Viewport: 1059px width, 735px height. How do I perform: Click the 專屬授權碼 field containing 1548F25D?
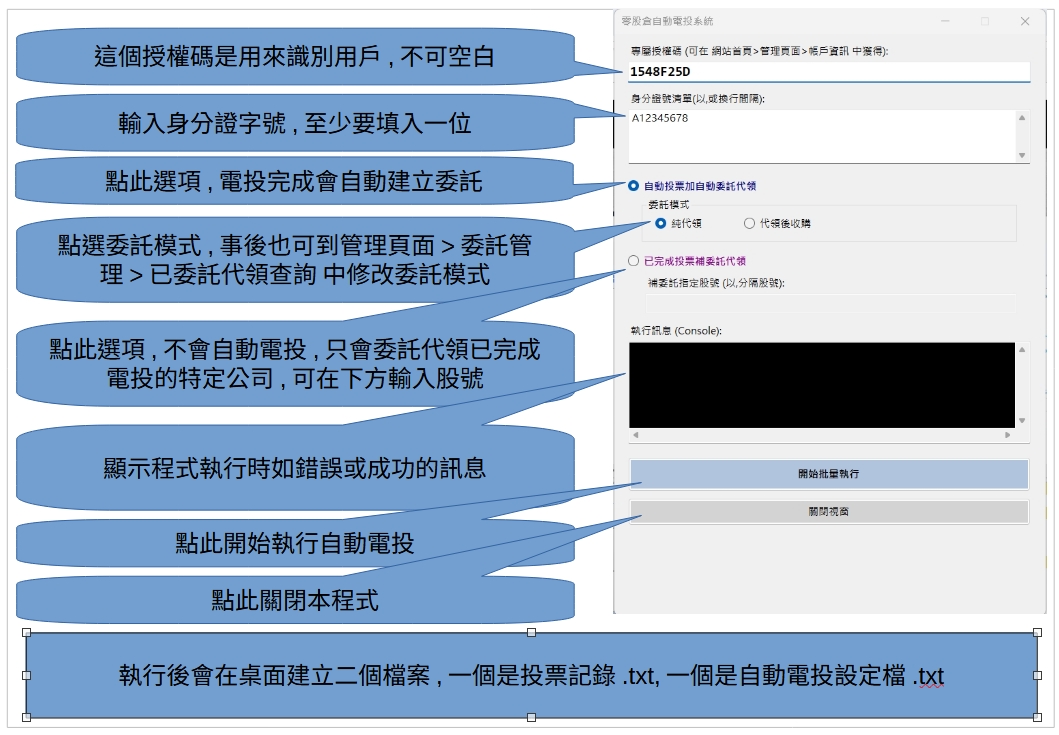[827, 72]
